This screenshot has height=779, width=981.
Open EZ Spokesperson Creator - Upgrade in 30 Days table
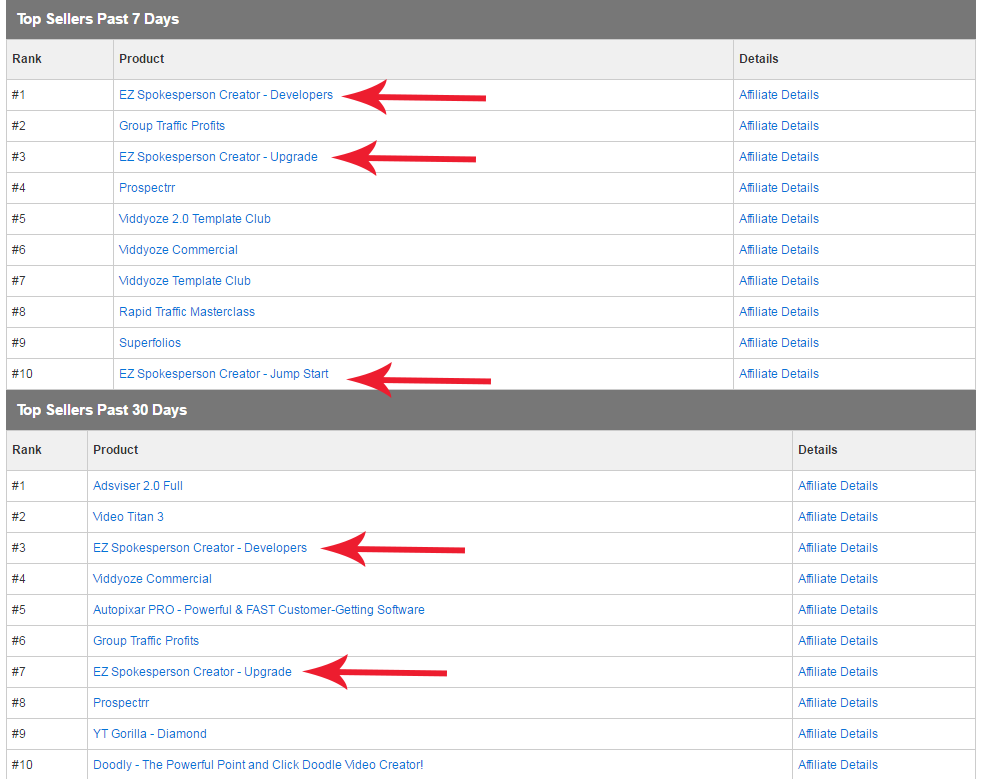[192, 671]
